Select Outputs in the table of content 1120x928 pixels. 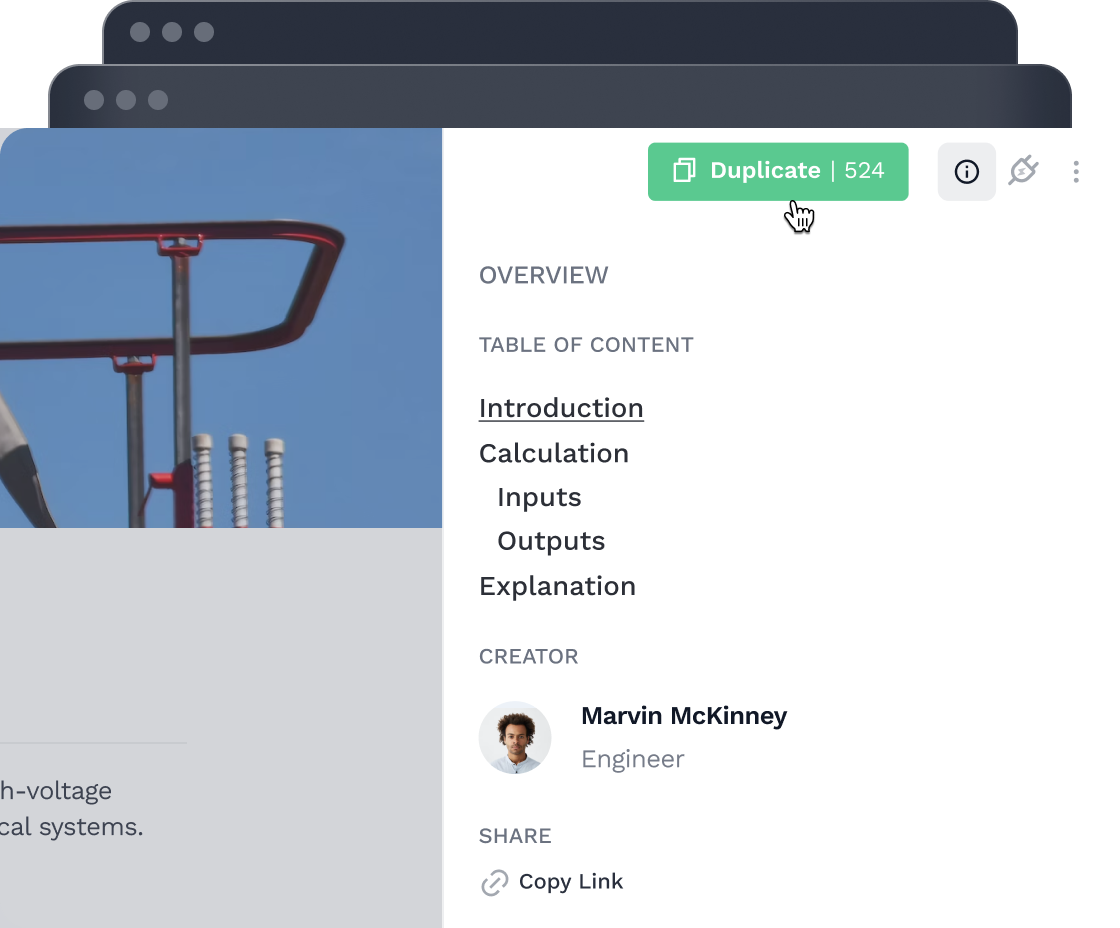coord(551,541)
